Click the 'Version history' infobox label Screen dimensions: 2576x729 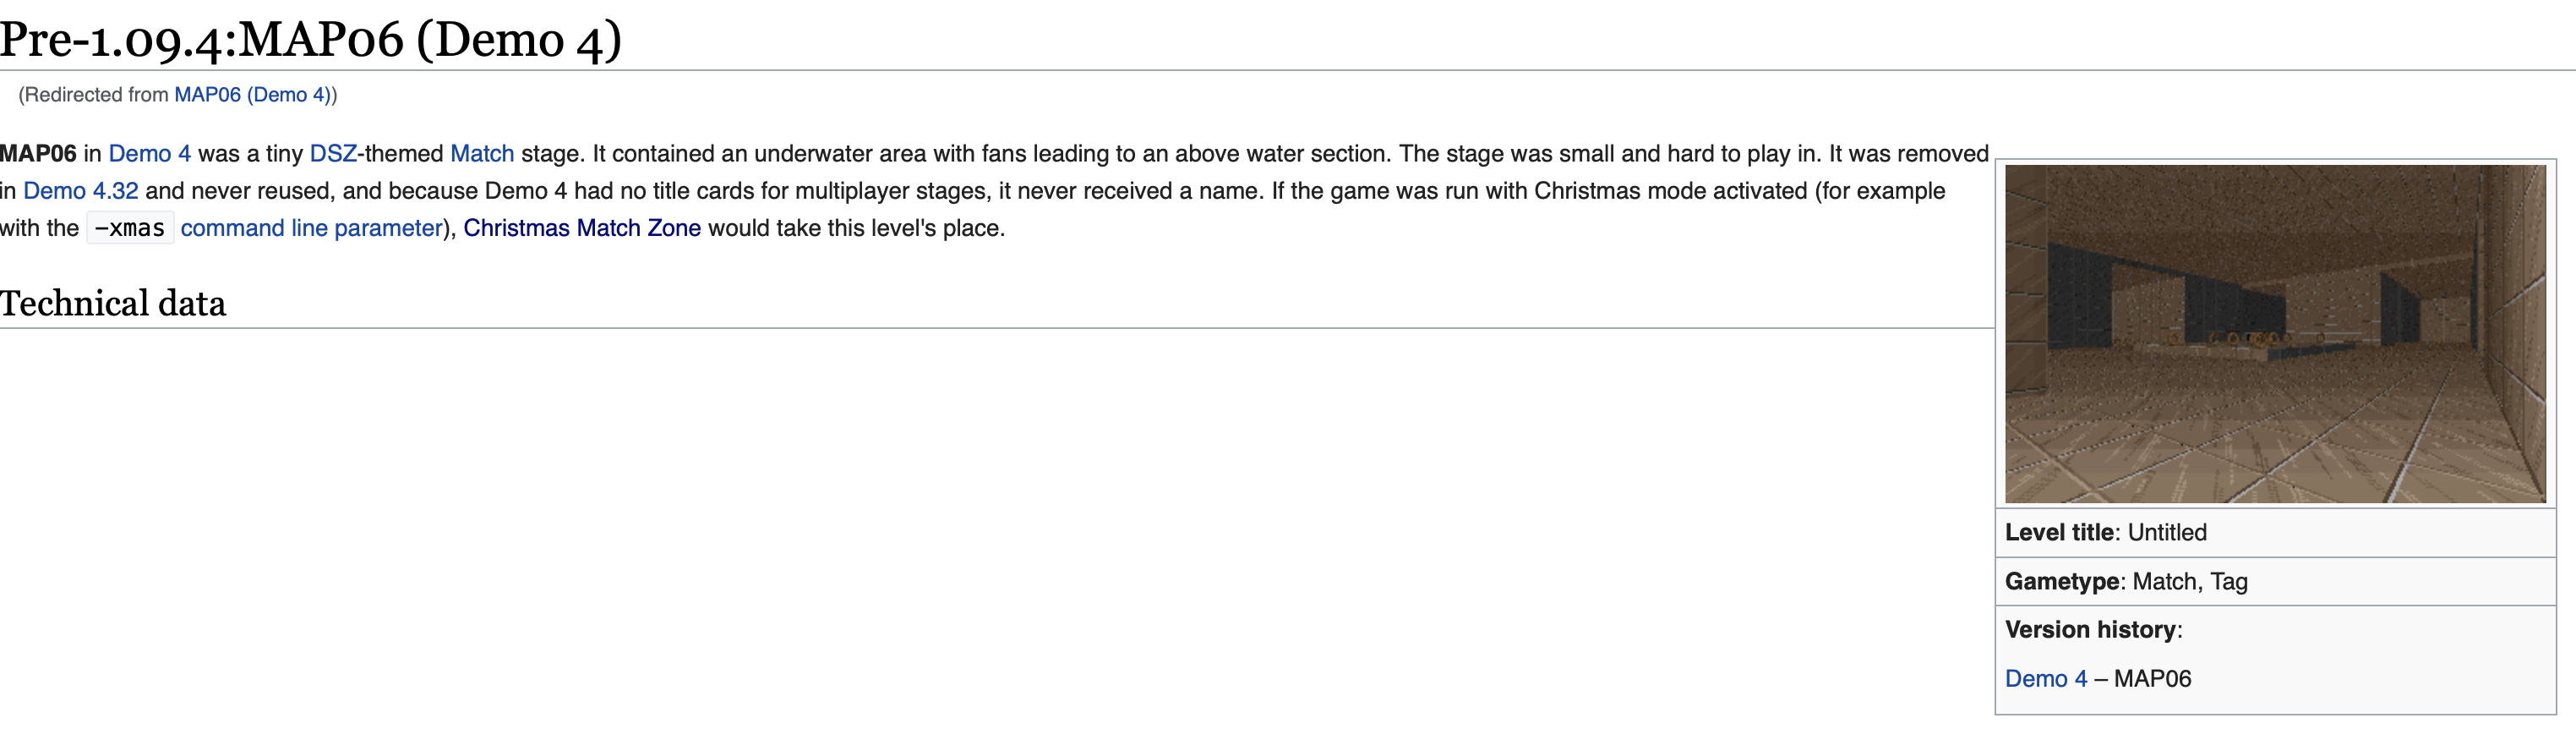click(2091, 630)
